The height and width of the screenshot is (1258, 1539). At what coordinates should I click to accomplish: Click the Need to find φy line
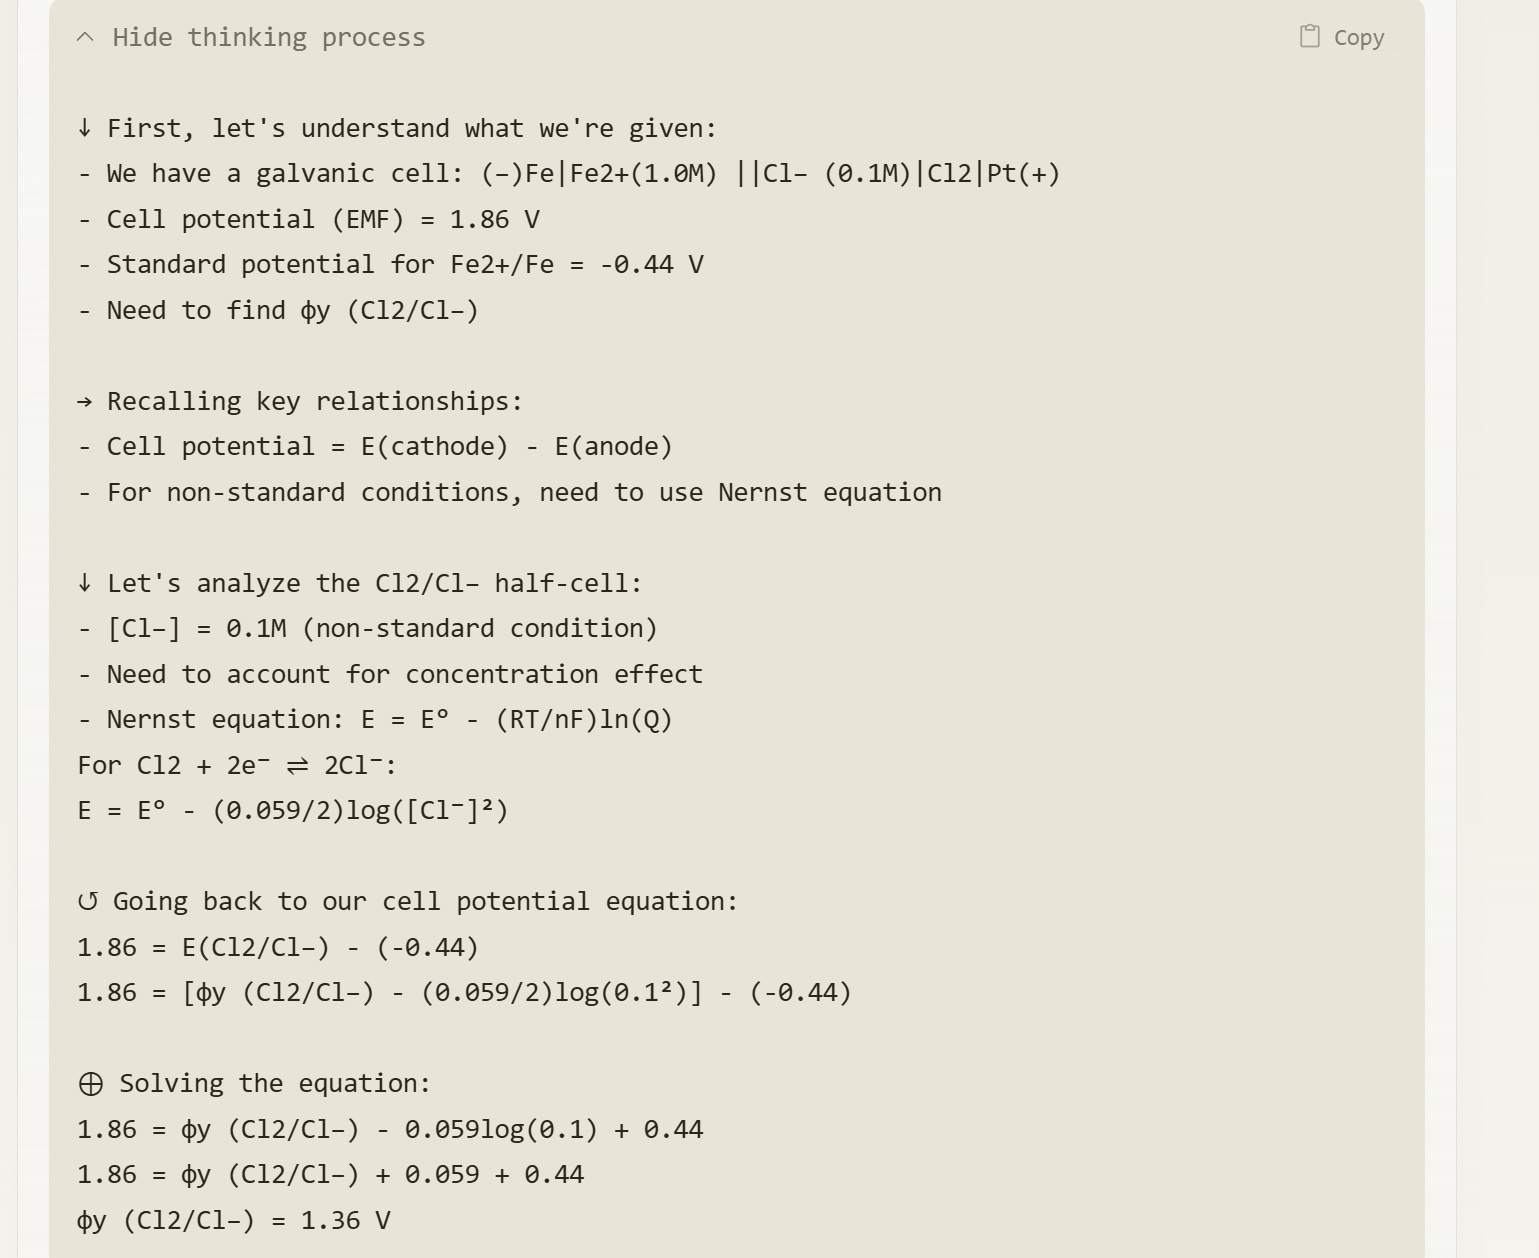pos(279,311)
